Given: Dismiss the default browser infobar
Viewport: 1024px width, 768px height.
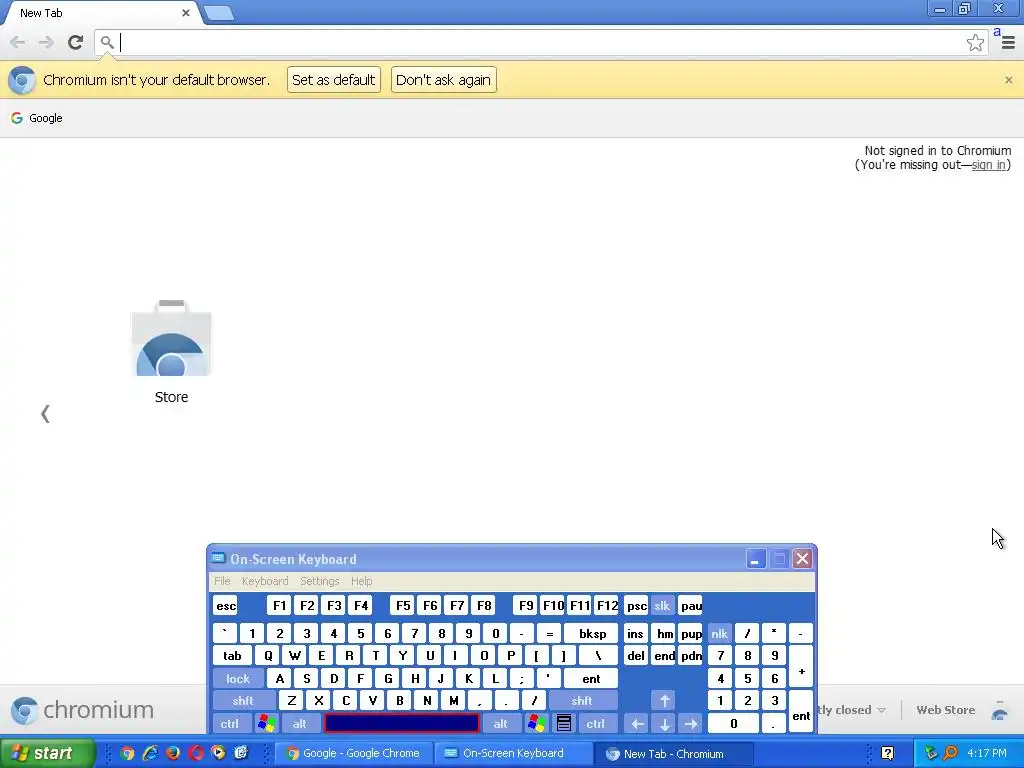Looking at the screenshot, I should 1008,80.
